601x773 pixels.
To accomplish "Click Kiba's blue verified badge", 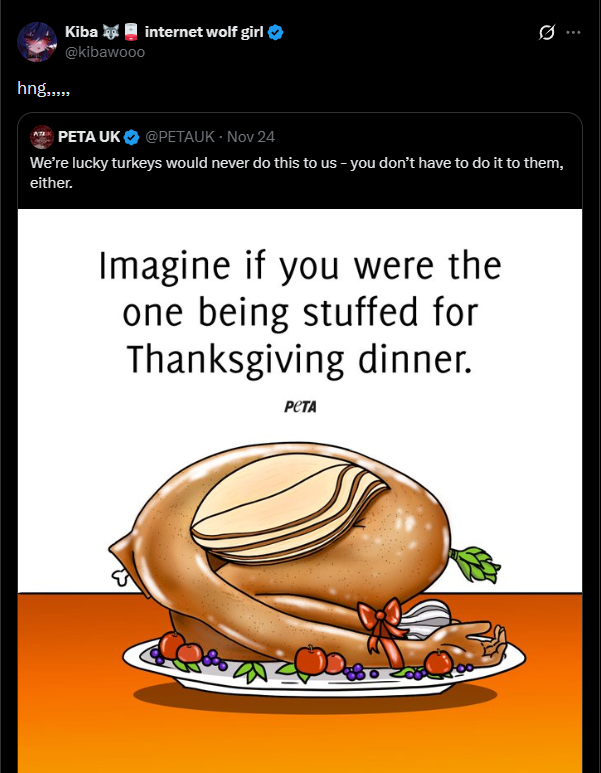I will 276,32.
